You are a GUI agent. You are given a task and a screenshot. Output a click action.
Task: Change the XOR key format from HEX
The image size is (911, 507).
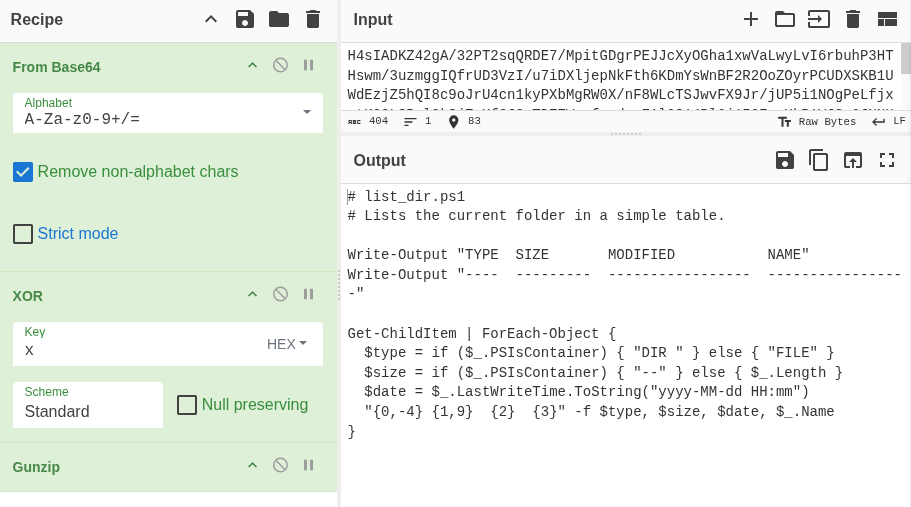point(288,344)
